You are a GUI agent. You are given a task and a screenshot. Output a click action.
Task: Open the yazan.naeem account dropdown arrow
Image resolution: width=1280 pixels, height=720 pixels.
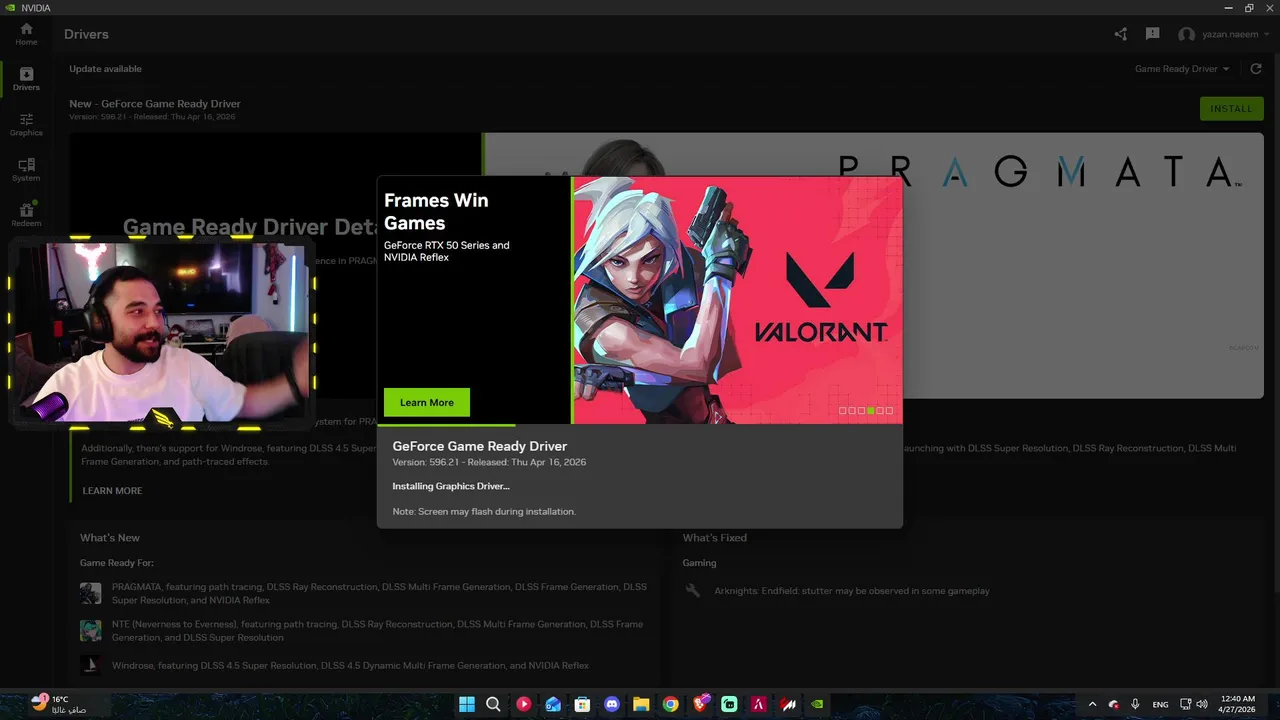pyautogui.click(x=1267, y=34)
